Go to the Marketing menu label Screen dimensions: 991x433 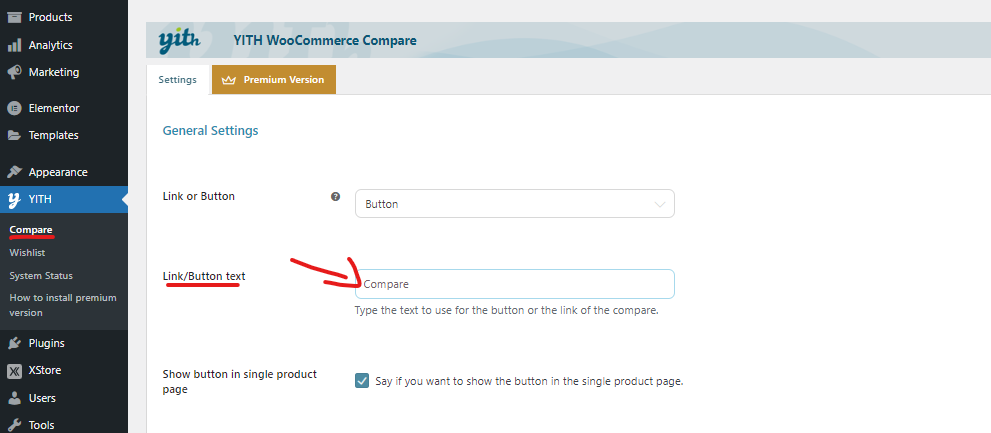click(54, 72)
